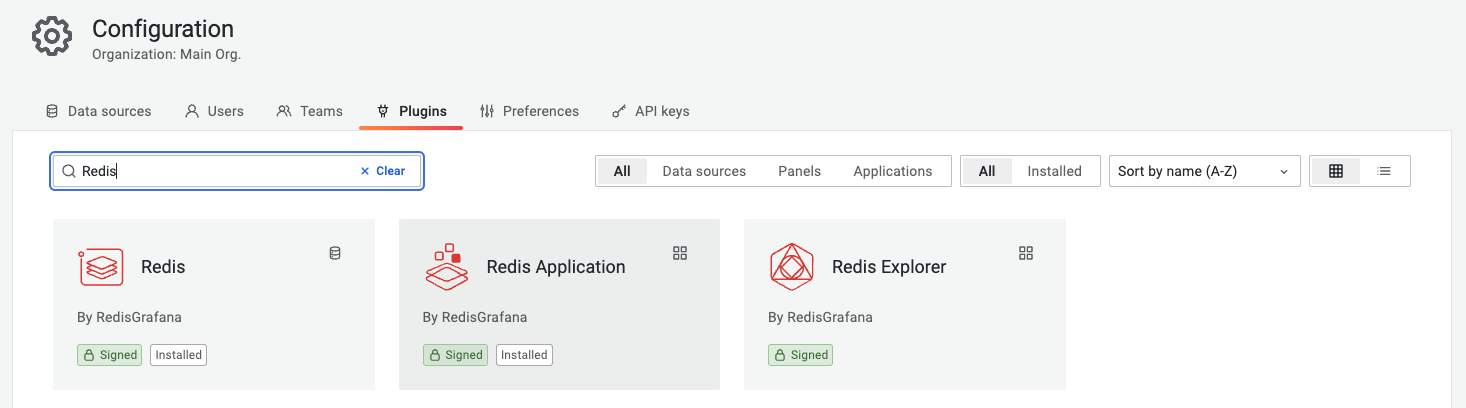Switch to list view layout

click(1384, 171)
